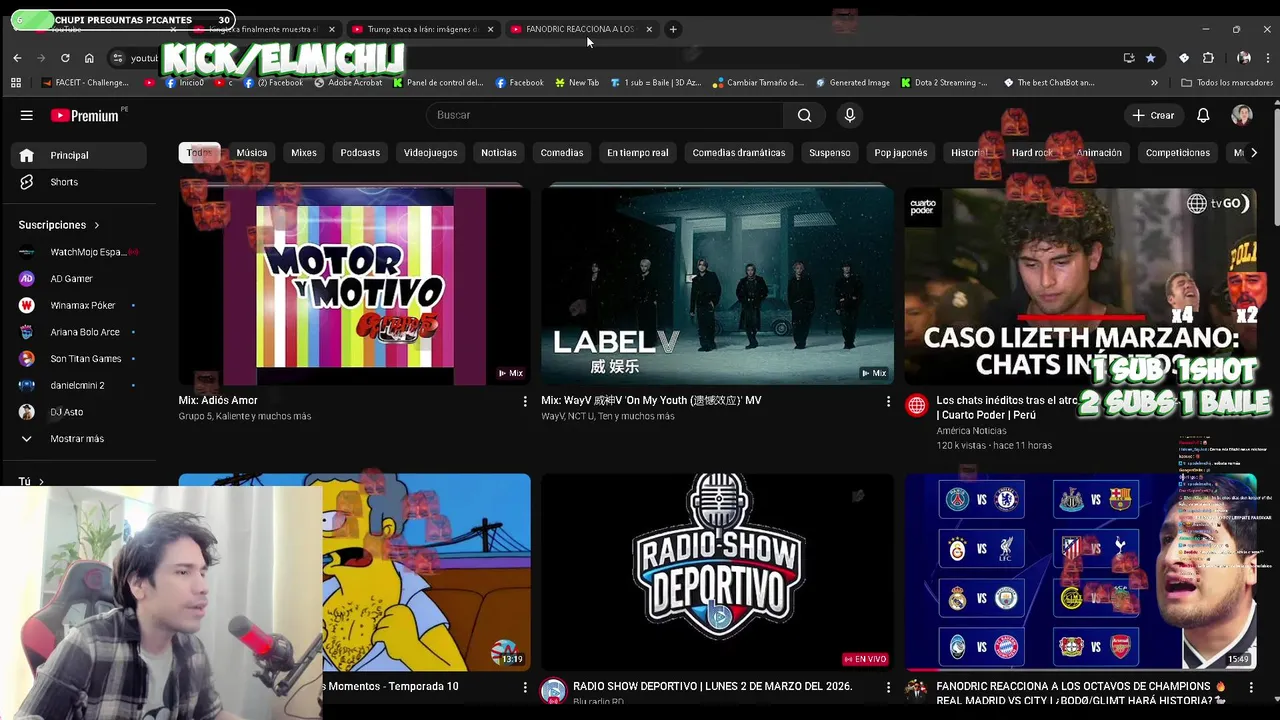Expand the Suscripciones section chevron

coord(97,225)
